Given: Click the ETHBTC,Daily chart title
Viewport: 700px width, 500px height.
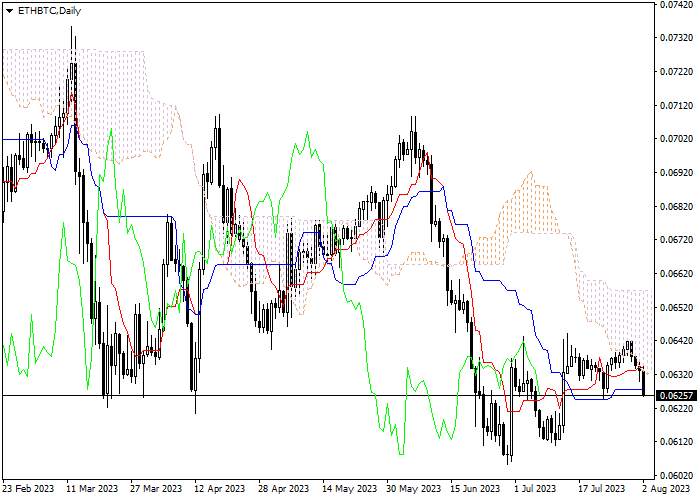Looking at the screenshot, I should click(49, 11).
